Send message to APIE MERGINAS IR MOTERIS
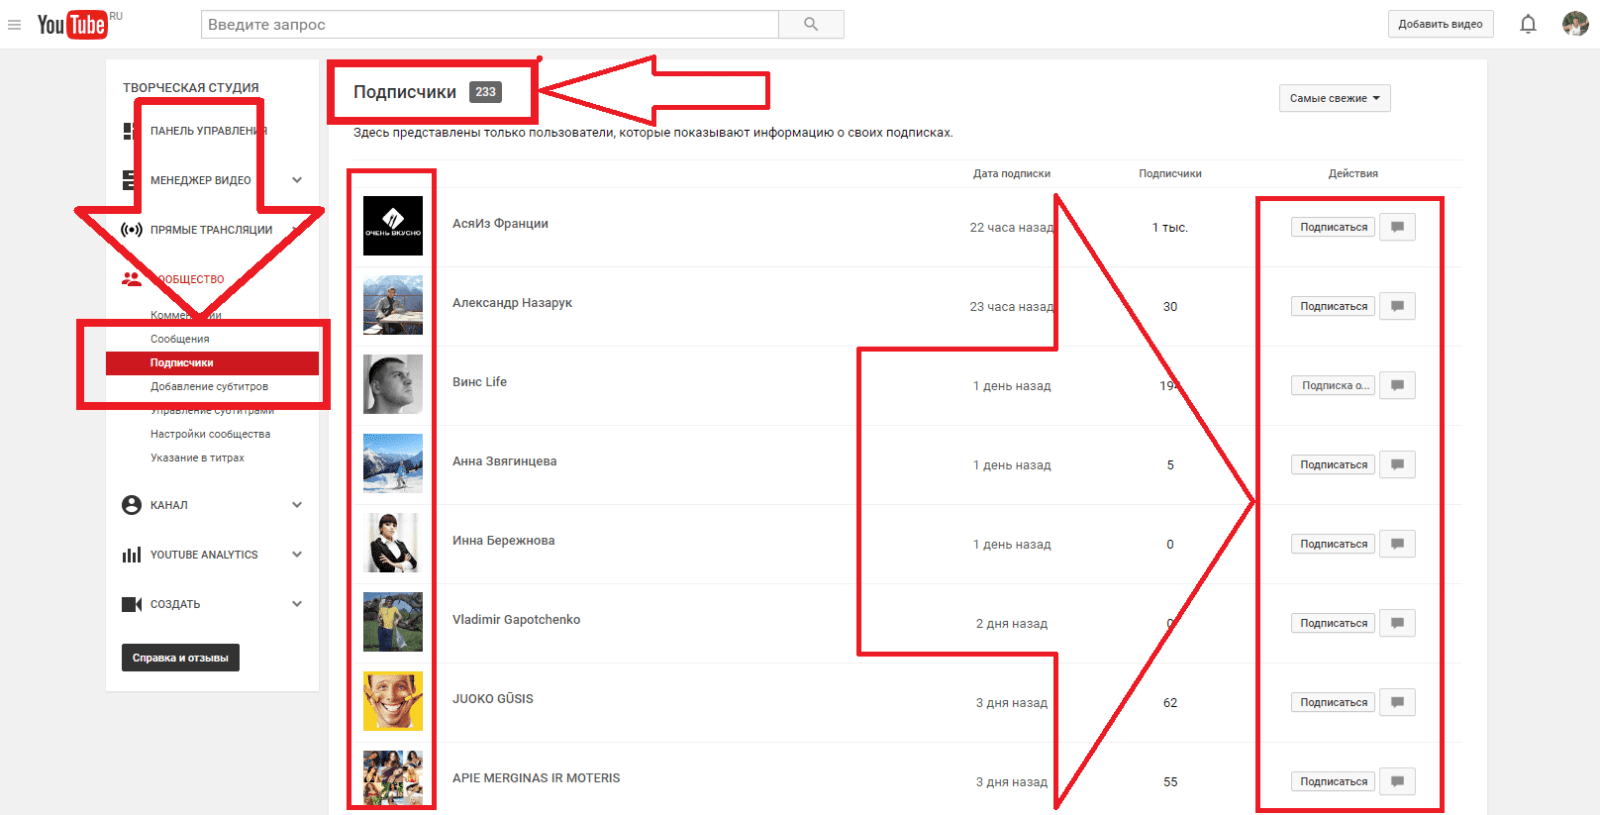 [x=1397, y=781]
